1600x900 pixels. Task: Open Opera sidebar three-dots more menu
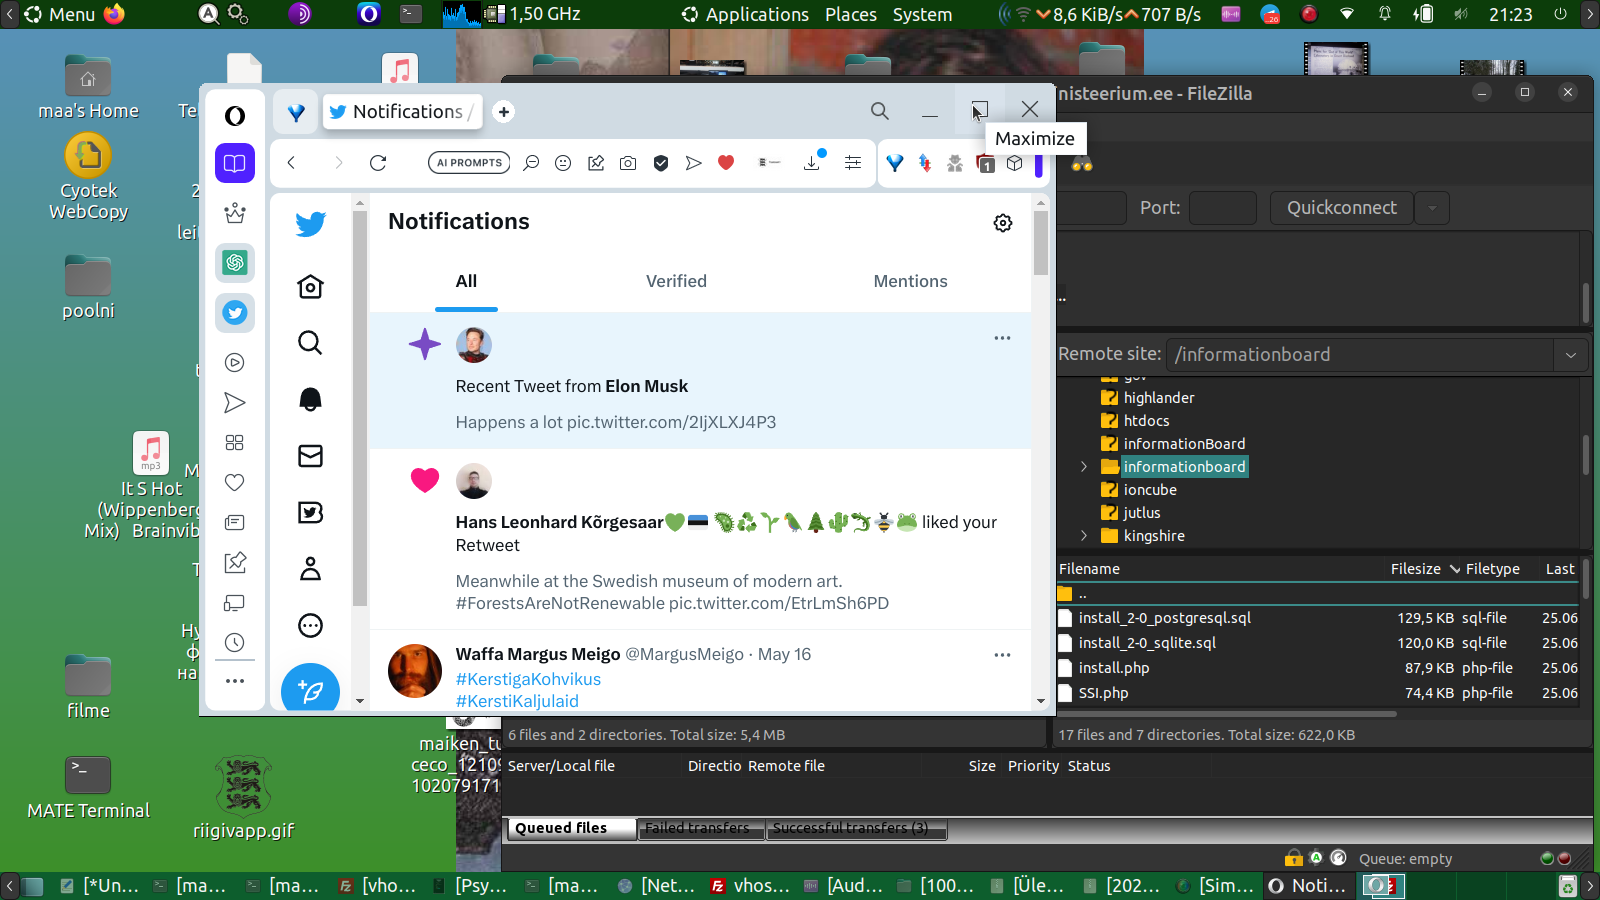[235, 681]
